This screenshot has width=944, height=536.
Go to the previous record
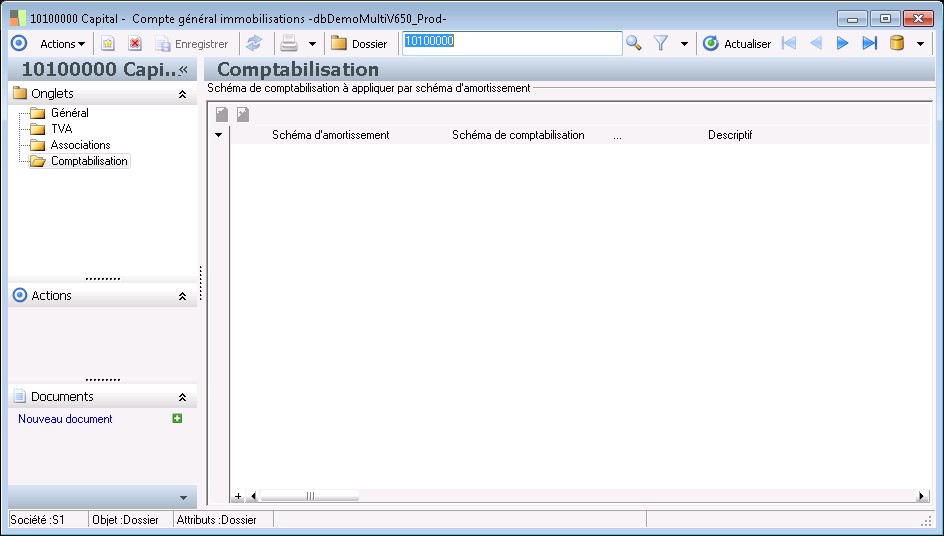(x=816, y=43)
